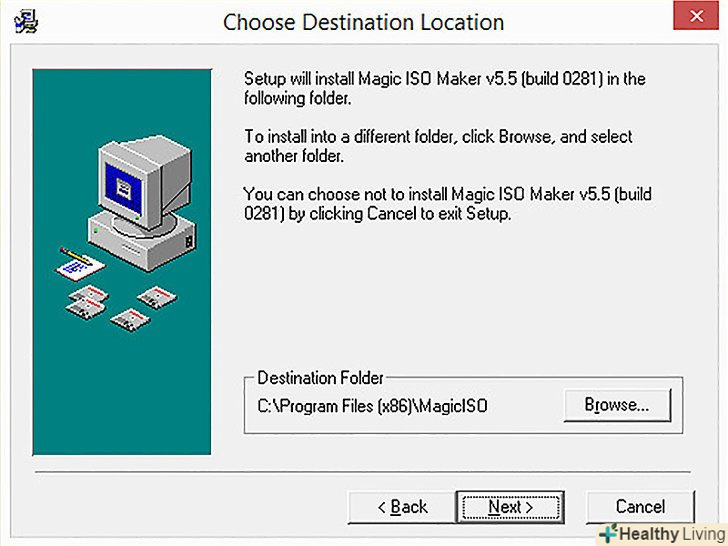Open the Browse... folder picker
Image resolution: width=728 pixels, height=546 pixels.
click(617, 405)
